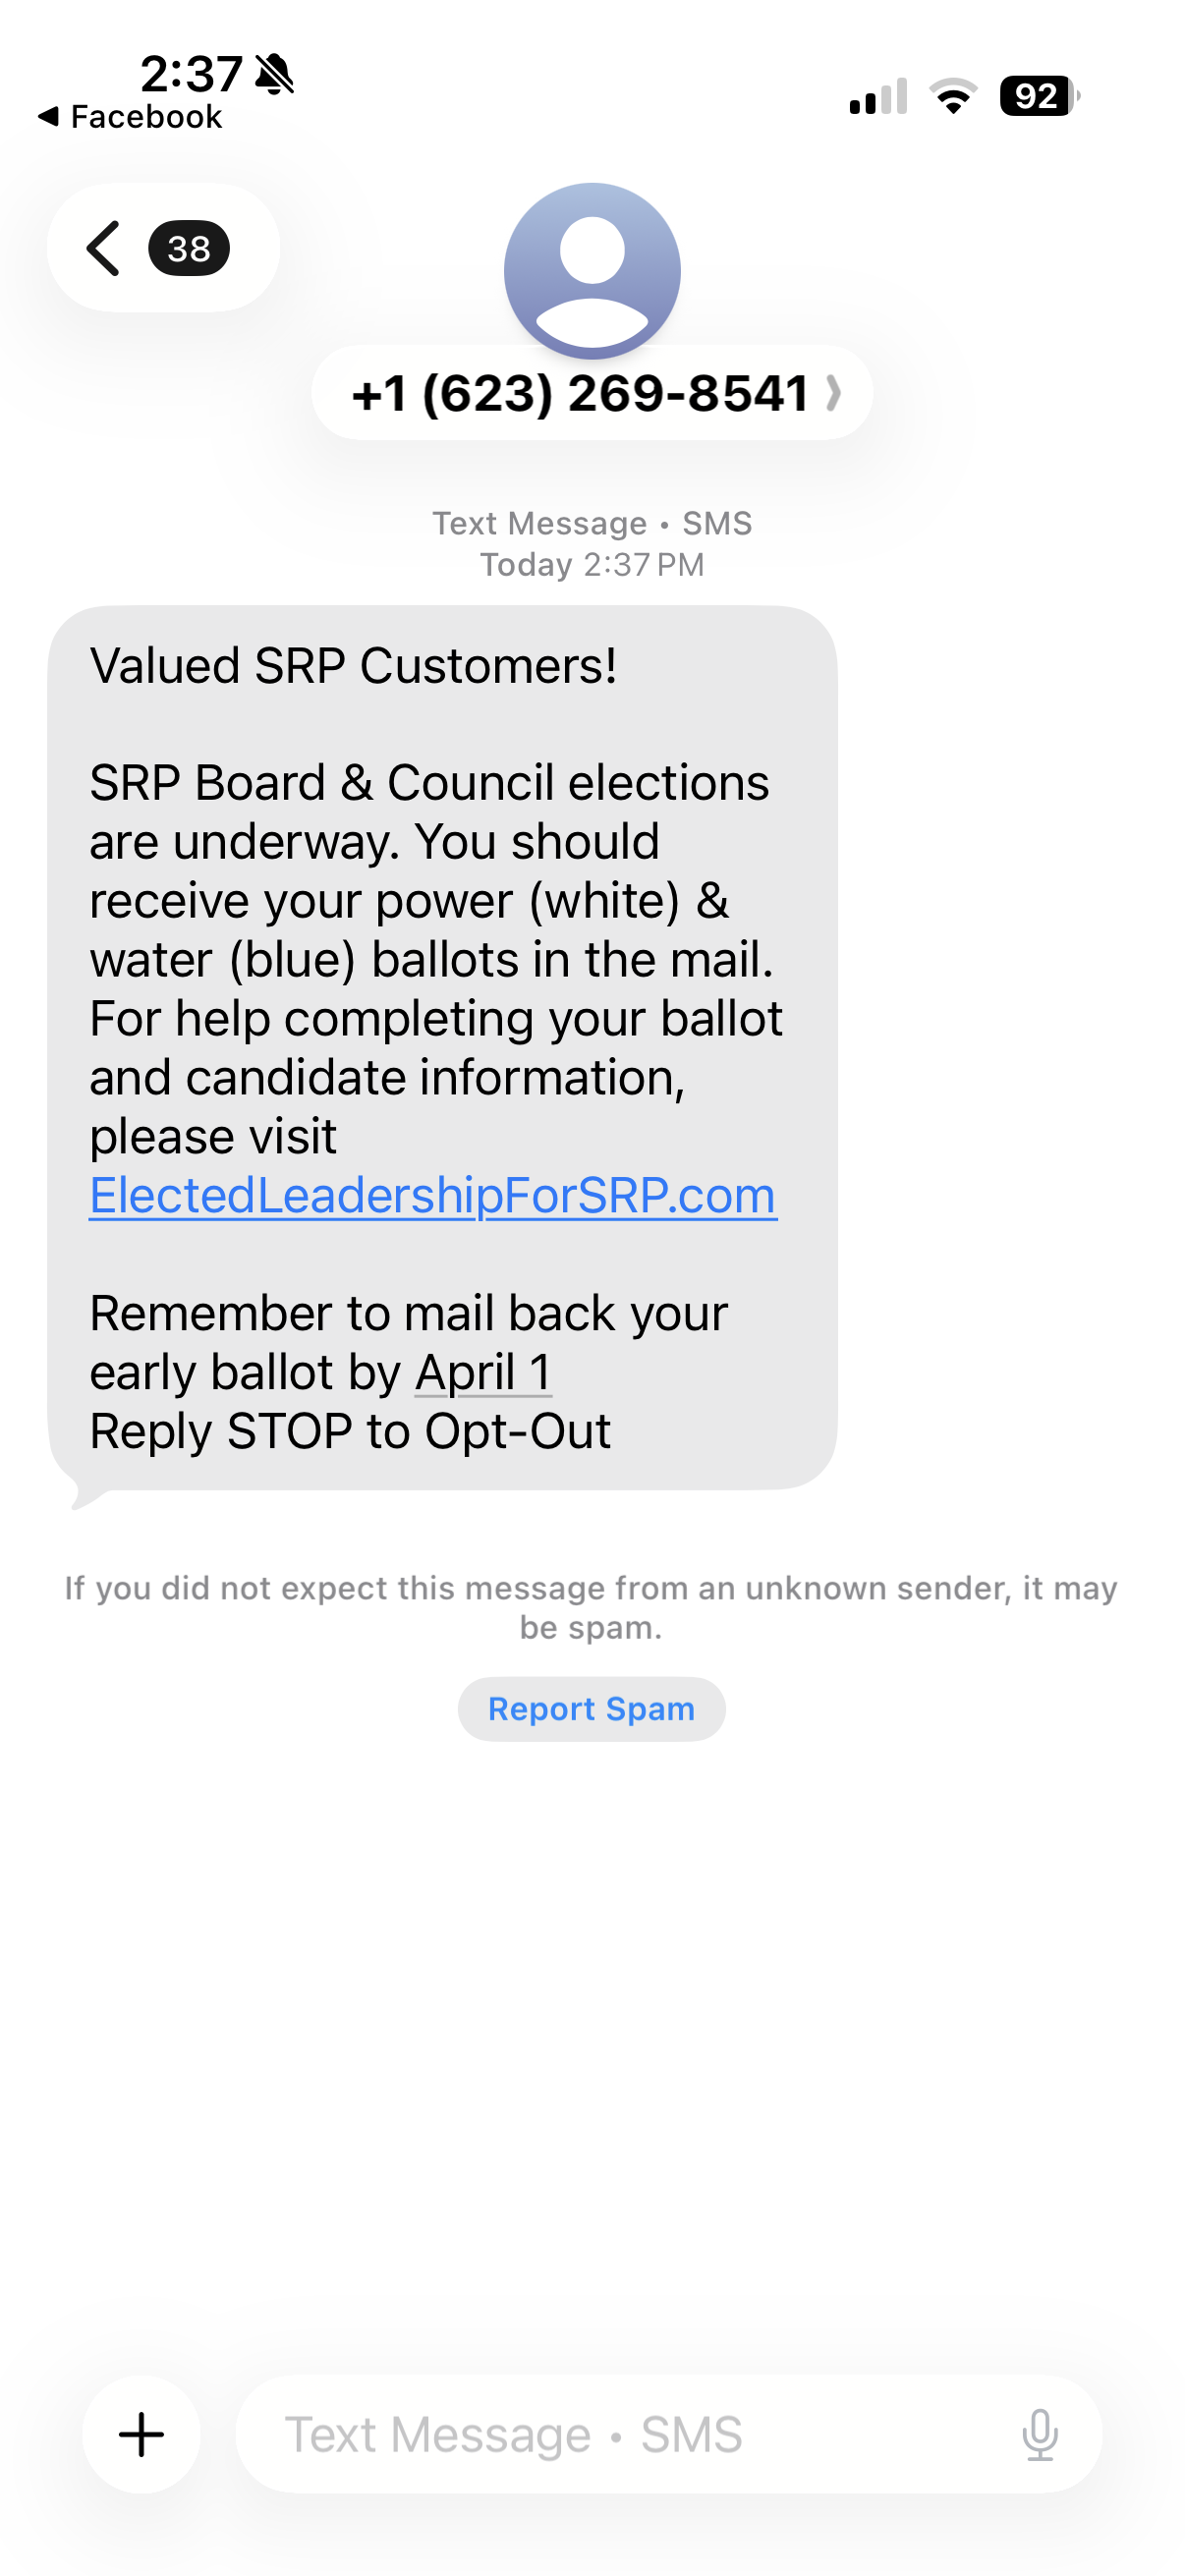Image resolution: width=1185 pixels, height=2576 pixels.
Task: Tap the 38 unread messages badge
Action: coord(189,248)
